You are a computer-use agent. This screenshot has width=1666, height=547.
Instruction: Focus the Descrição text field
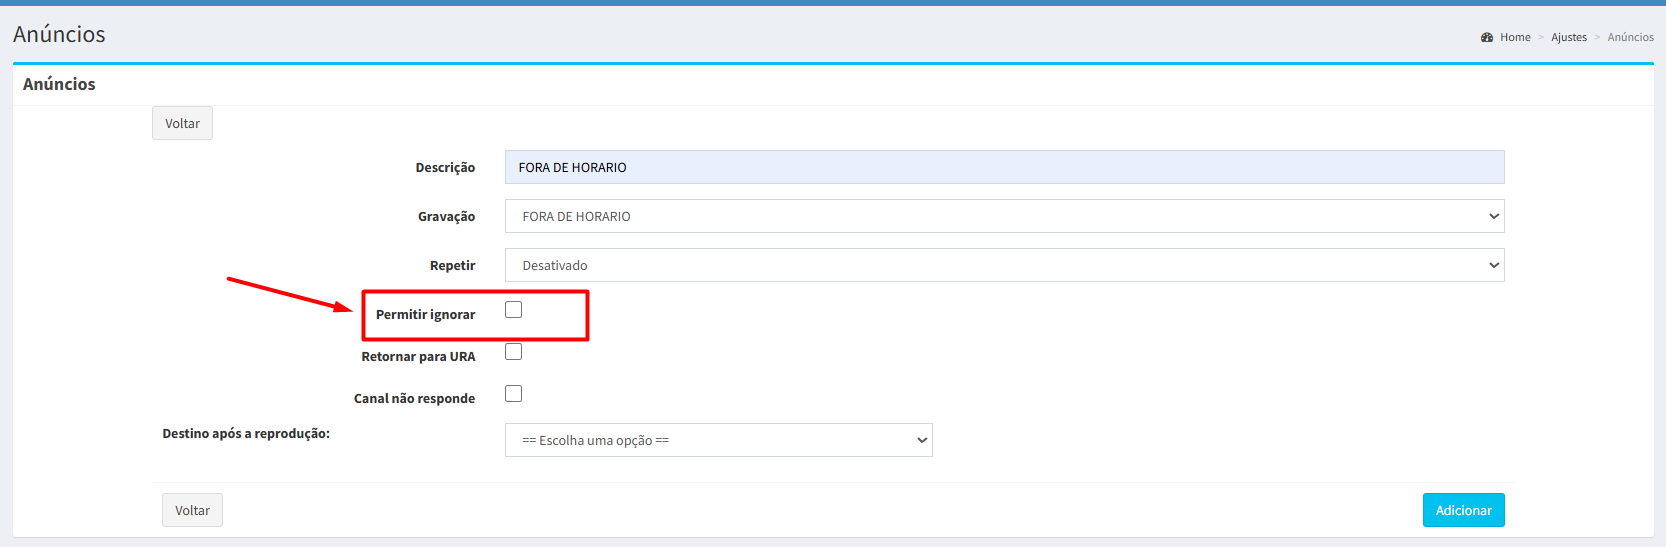pyautogui.click(x=1004, y=167)
